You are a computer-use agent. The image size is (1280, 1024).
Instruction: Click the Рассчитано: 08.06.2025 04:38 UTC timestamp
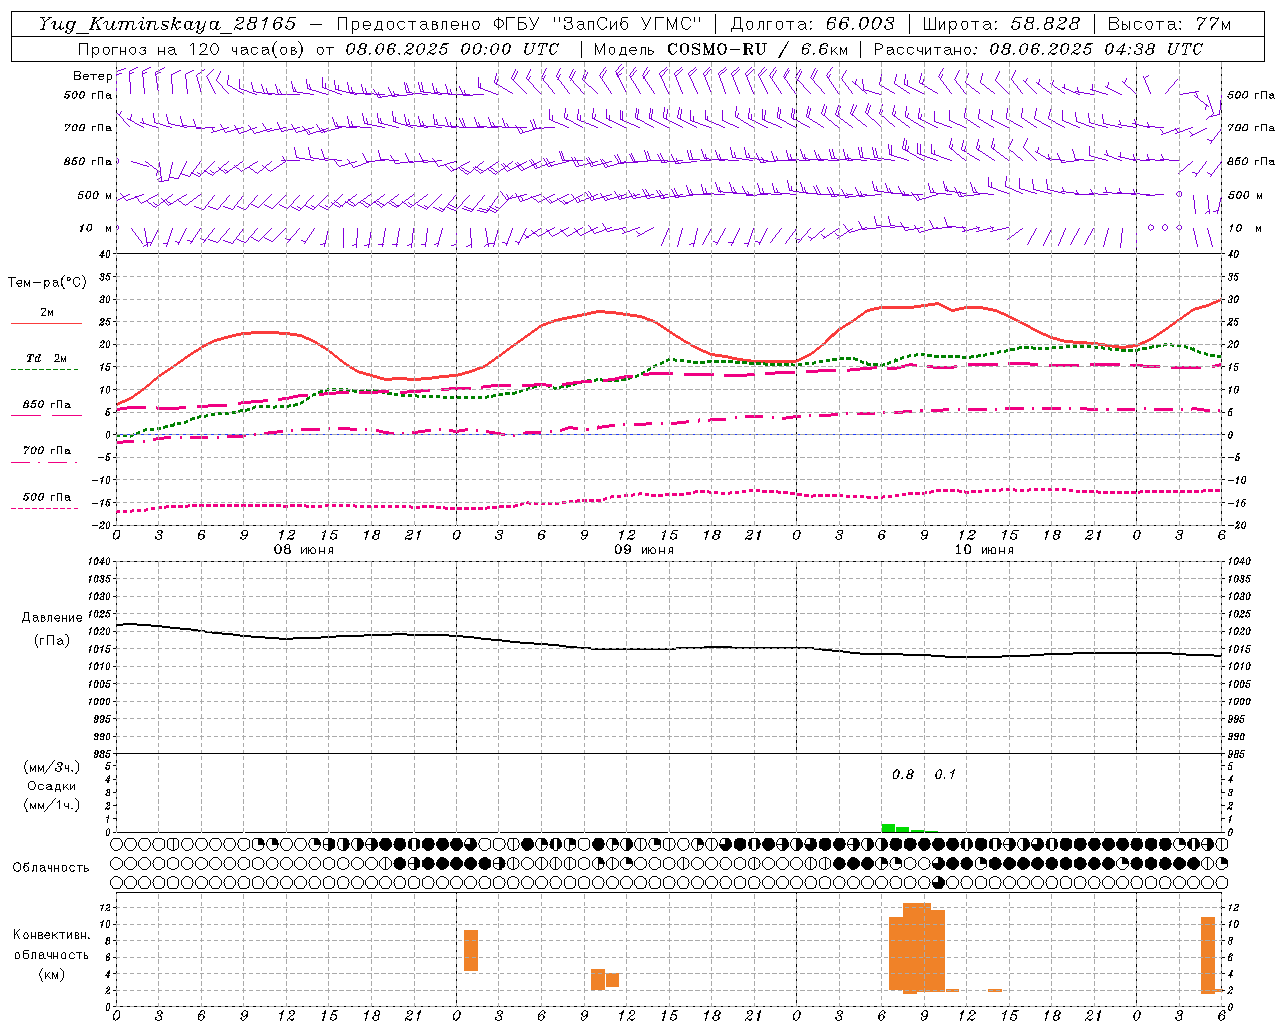point(1038,49)
